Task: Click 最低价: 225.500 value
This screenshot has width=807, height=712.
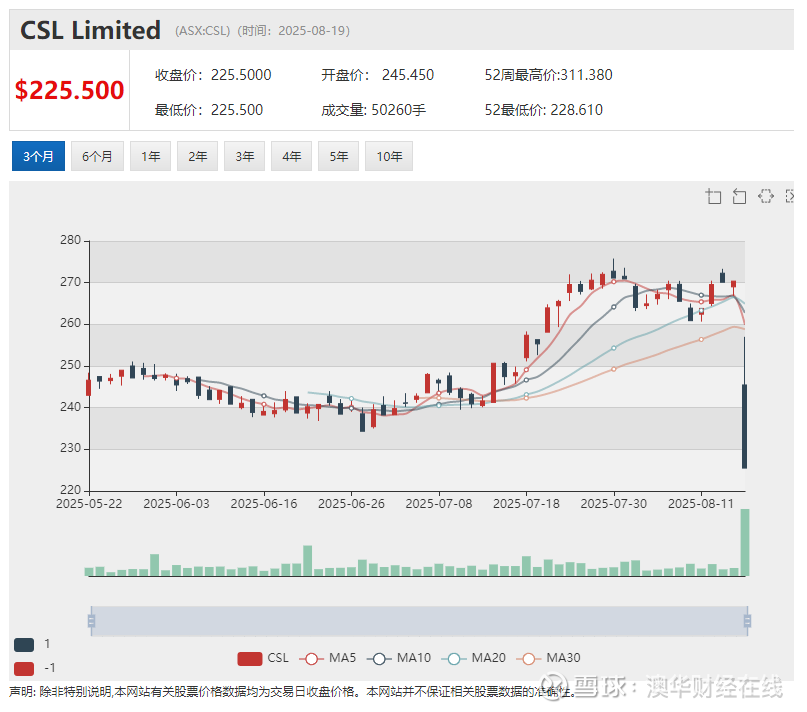Action: click(209, 110)
